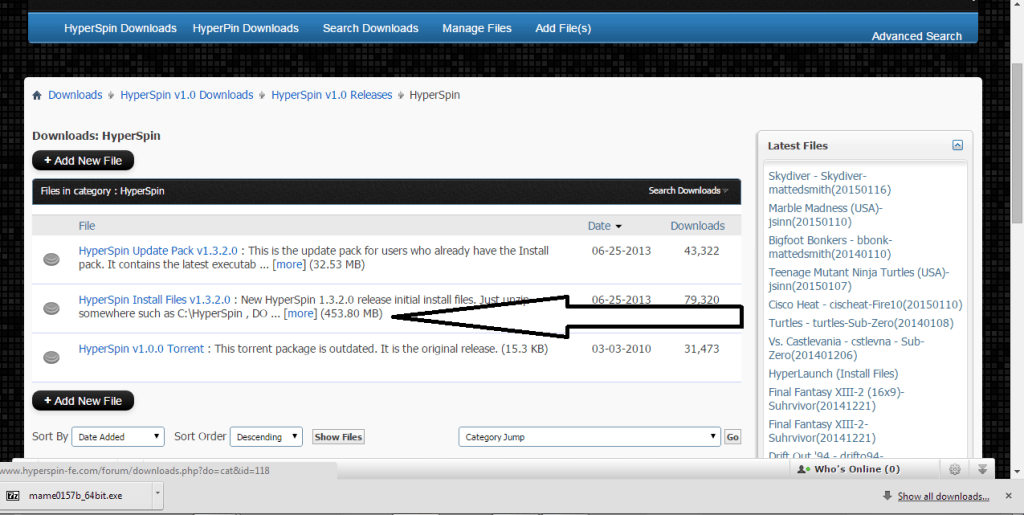
Task: Click Show all downloads link
Action: (943, 497)
